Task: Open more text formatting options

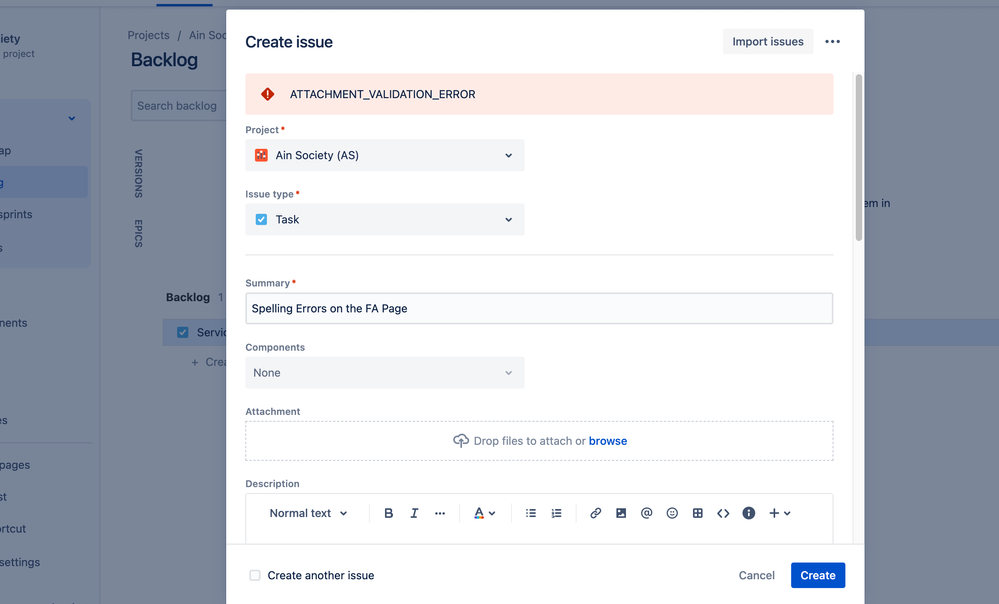Action: pos(440,513)
